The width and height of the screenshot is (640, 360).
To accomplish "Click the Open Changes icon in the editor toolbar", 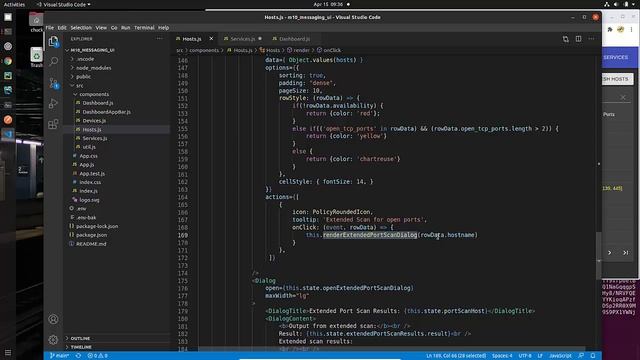I will (x=566, y=39).
